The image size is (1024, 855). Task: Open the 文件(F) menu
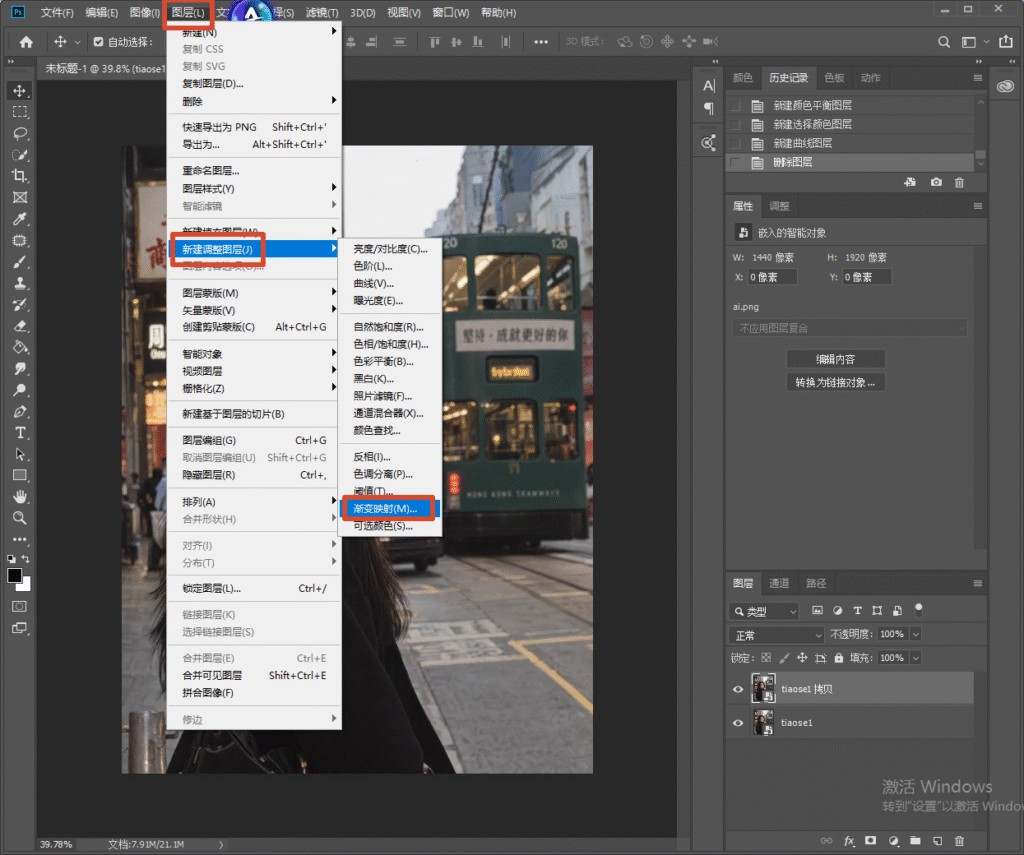point(57,12)
